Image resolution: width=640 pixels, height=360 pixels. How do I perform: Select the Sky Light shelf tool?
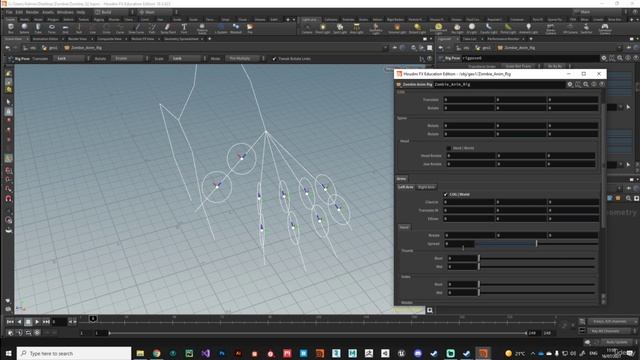tap(457, 28)
